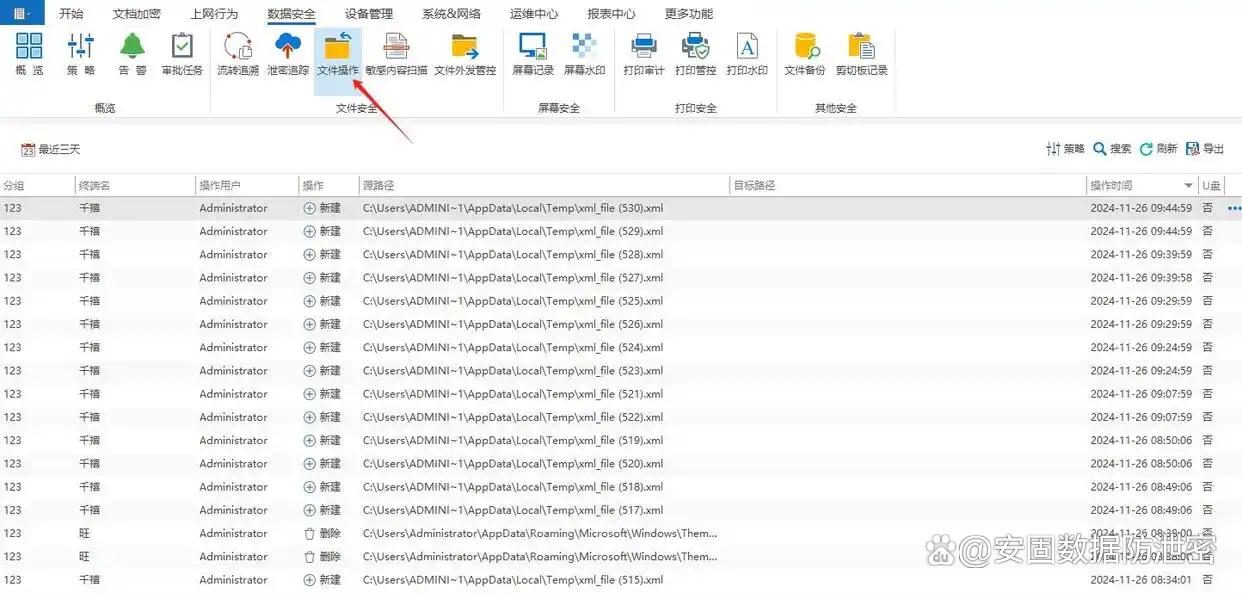Select the row with xml_file (527).xml
This screenshot has height=593, width=1242.
pos(621,278)
